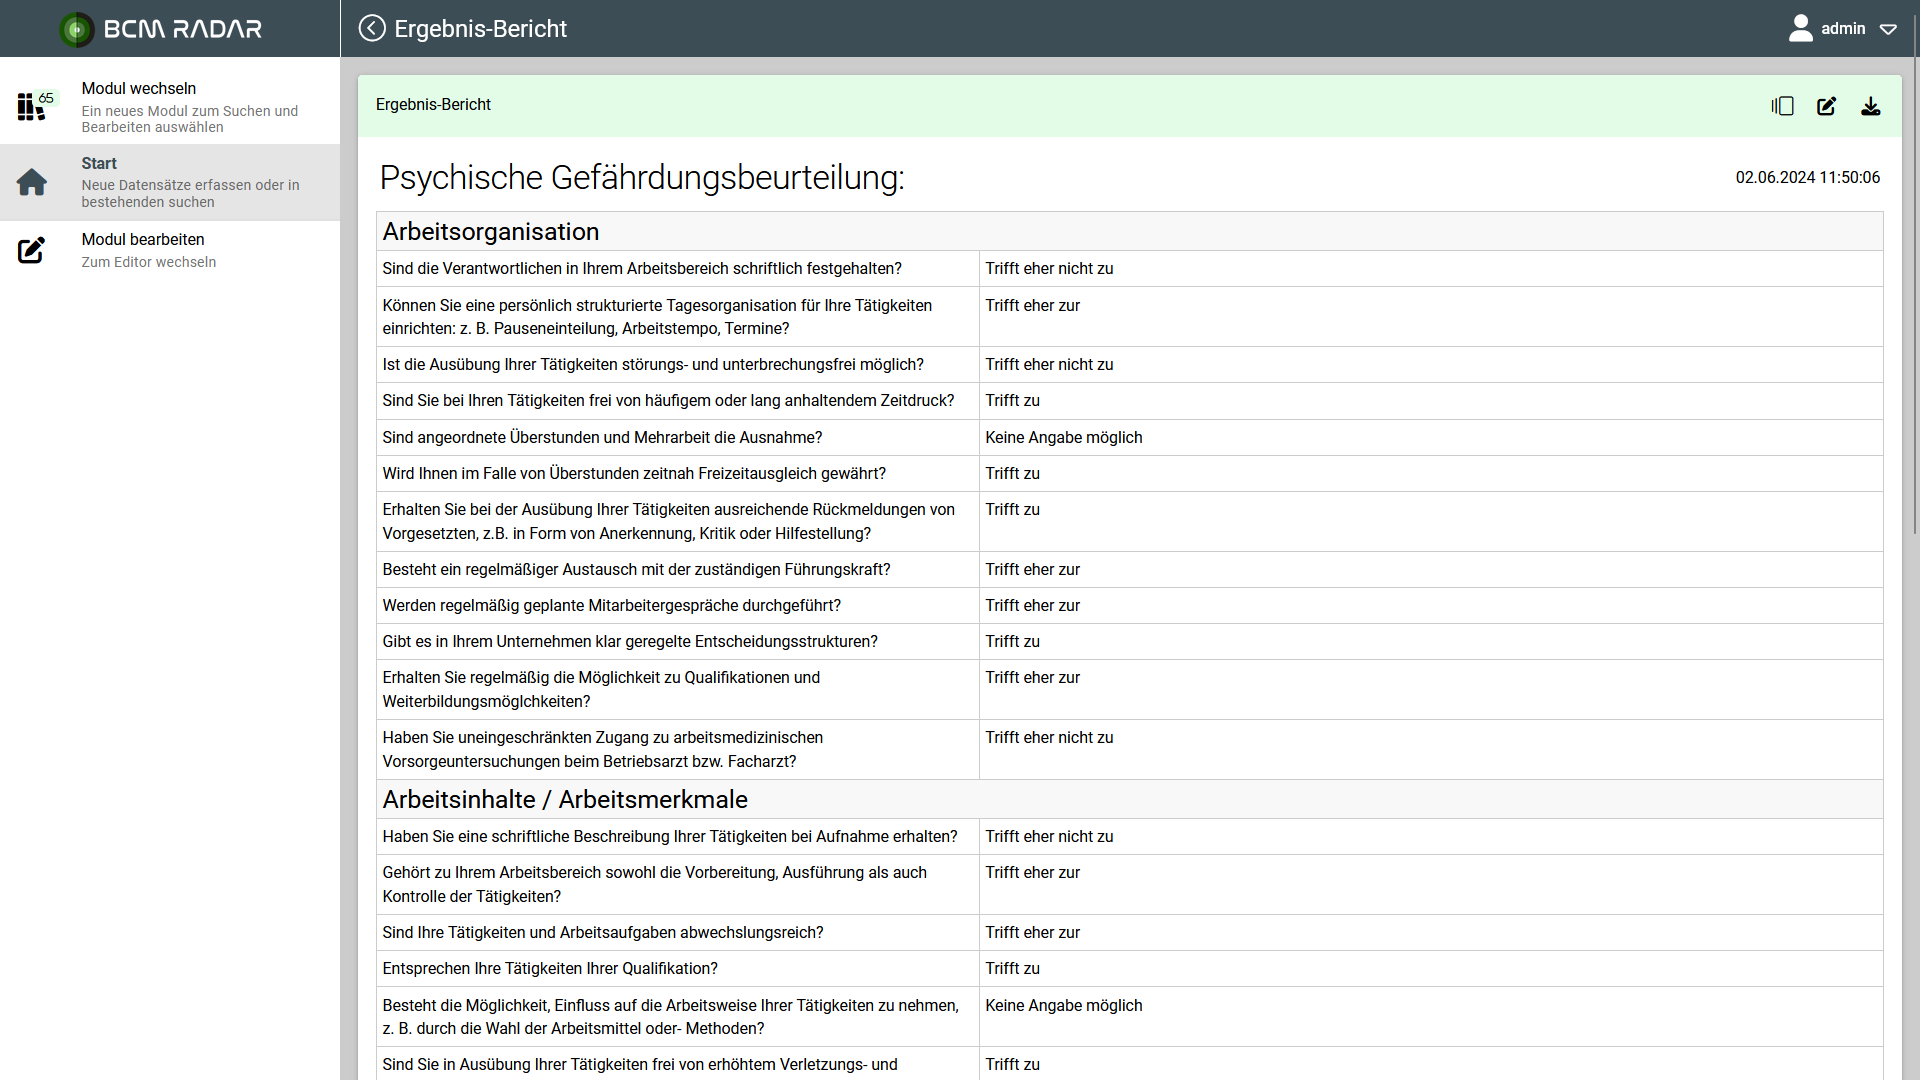The width and height of the screenshot is (1920, 1080).
Task: Download the Ergebnis-Bericht report
Action: pyautogui.click(x=1870, y=106)
